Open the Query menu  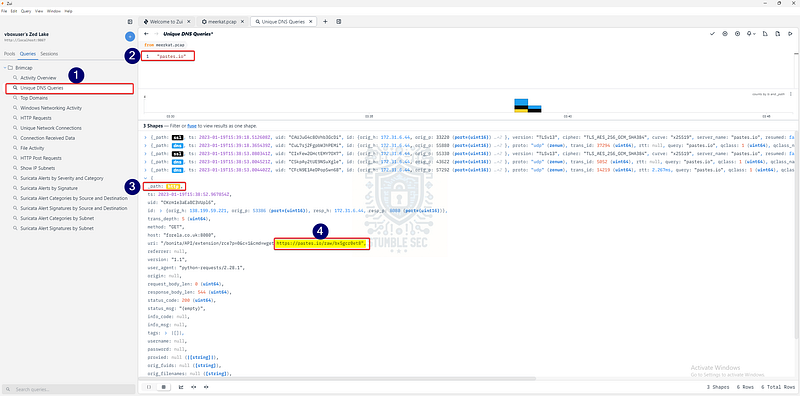click(x=26, y=11)
